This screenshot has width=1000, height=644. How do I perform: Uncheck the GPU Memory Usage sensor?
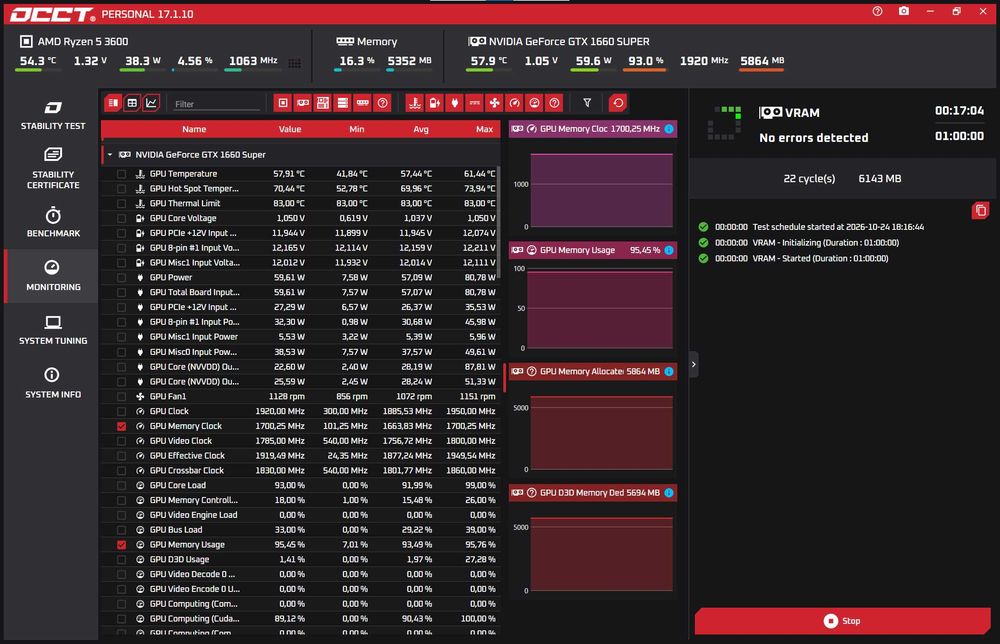tap(121, 545)
